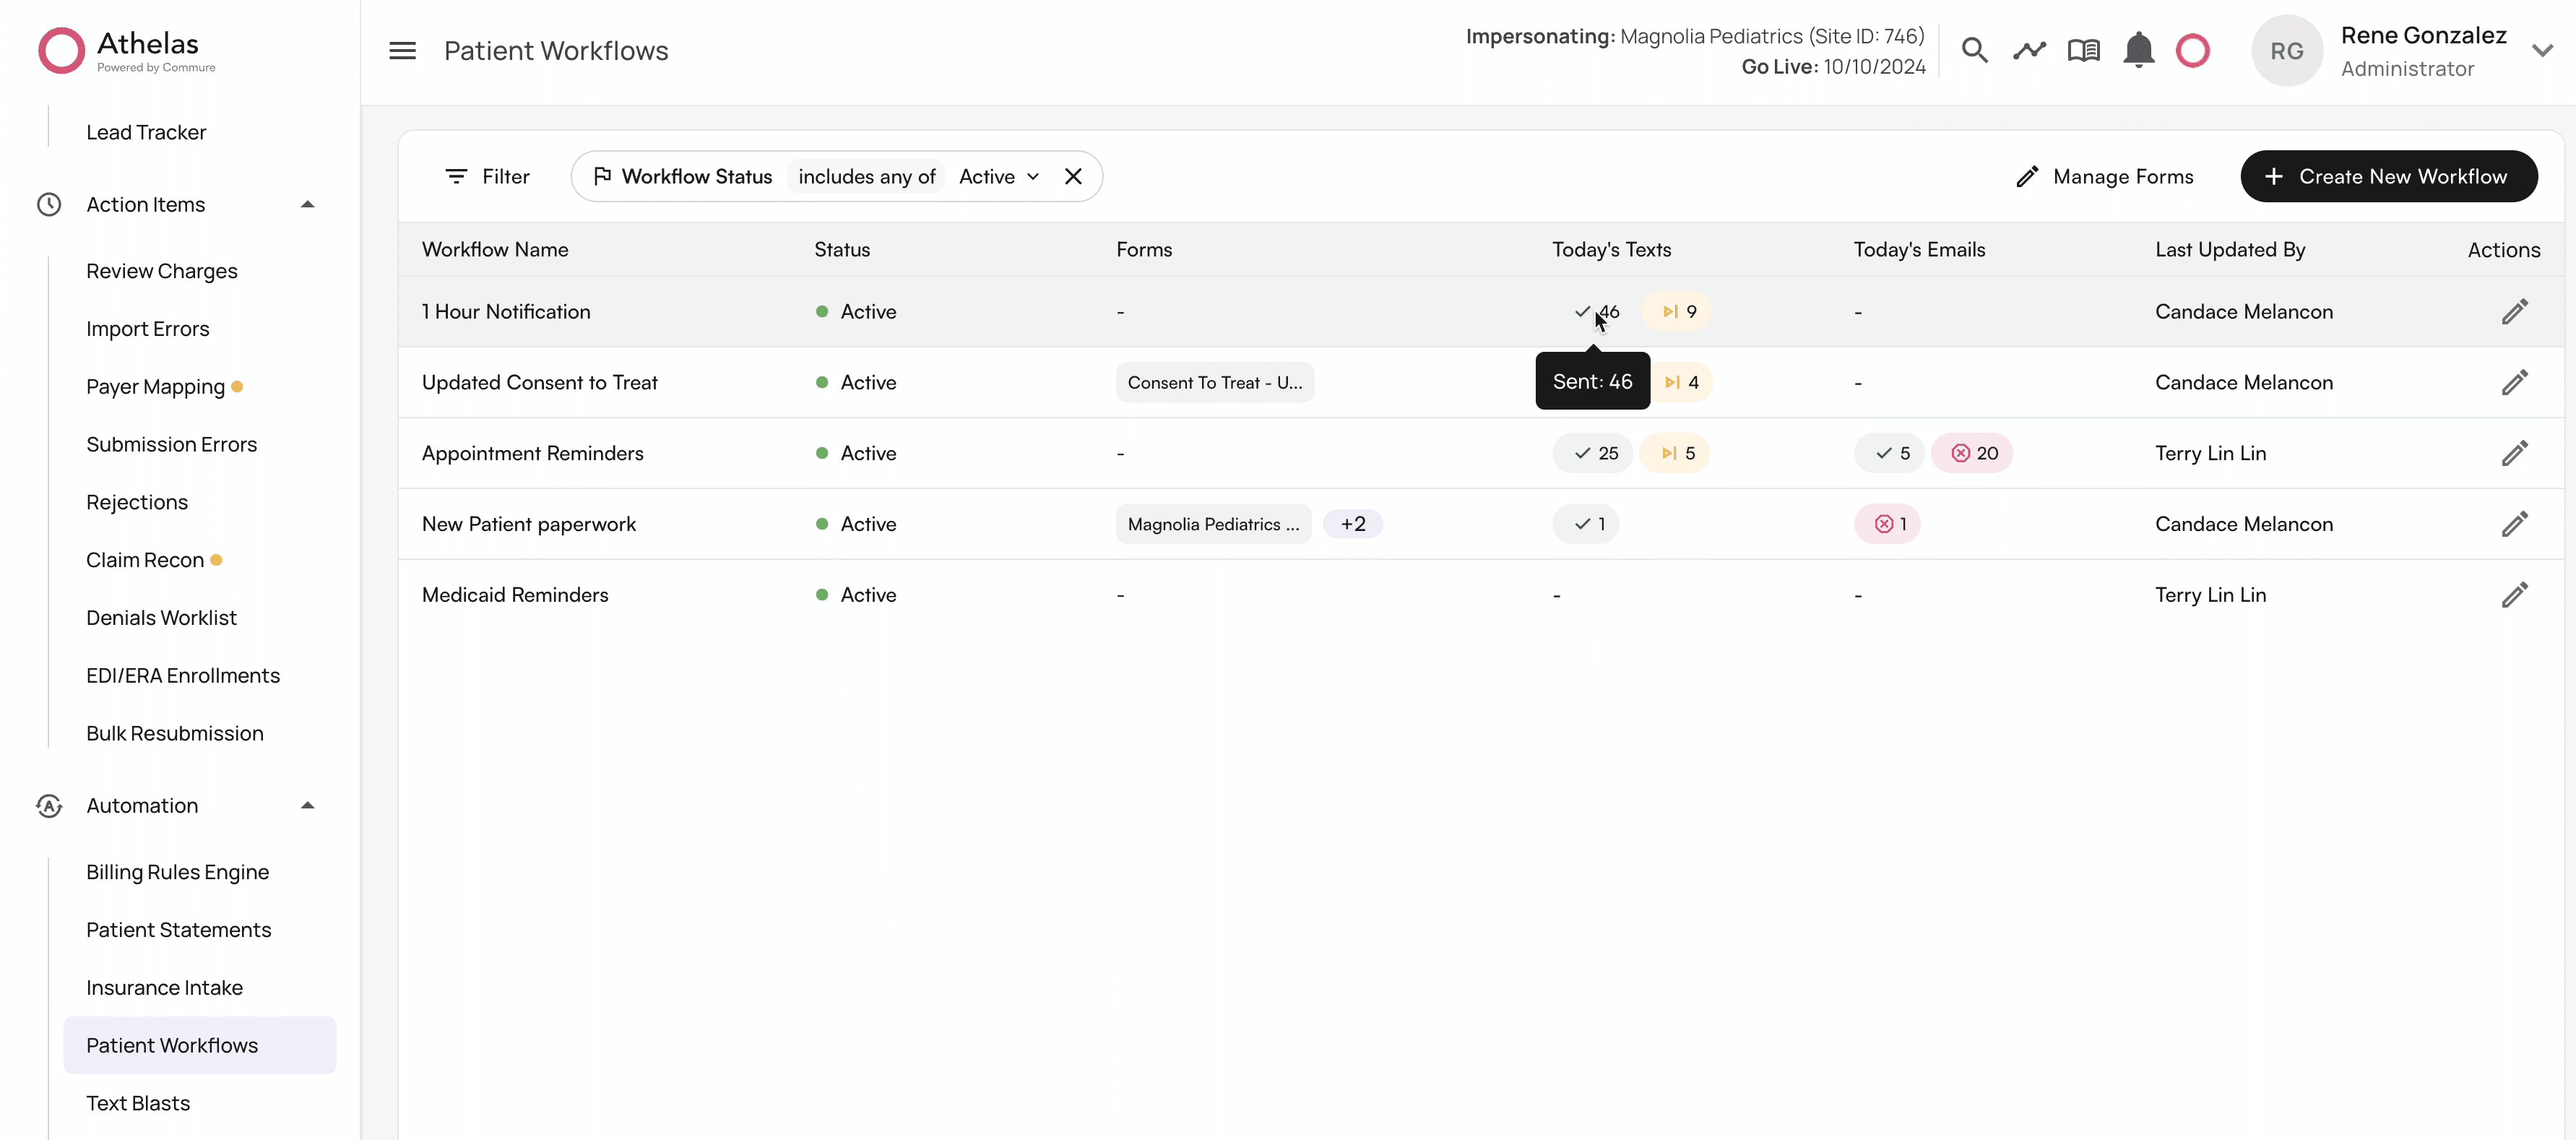2576x1140 pixels.
Task: Open the notifications bell
Action: click(x=2138, y=50)
